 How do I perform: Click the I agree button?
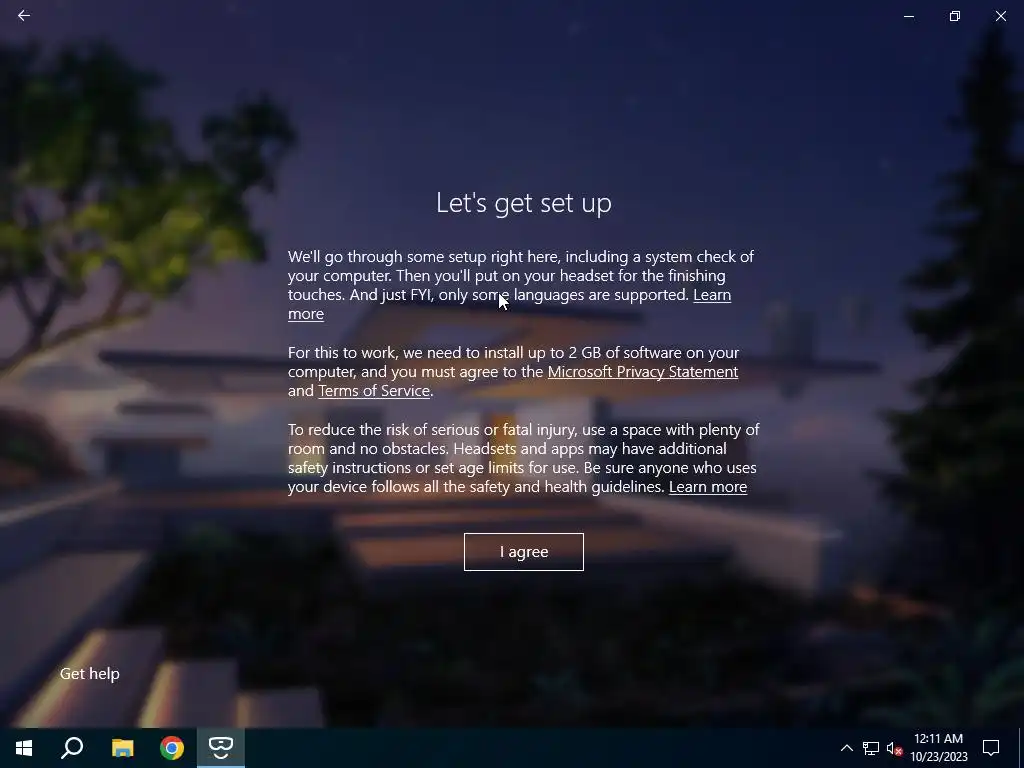coord(524,552)
